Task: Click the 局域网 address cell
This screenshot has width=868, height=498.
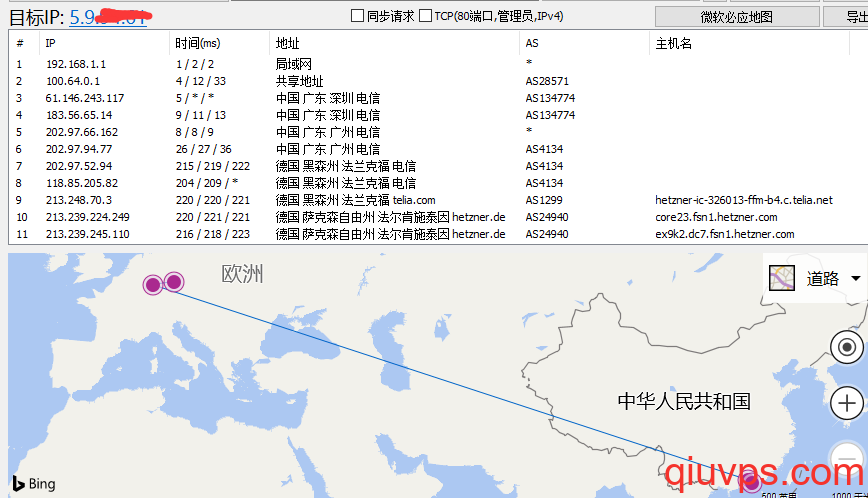Action: 294,64
